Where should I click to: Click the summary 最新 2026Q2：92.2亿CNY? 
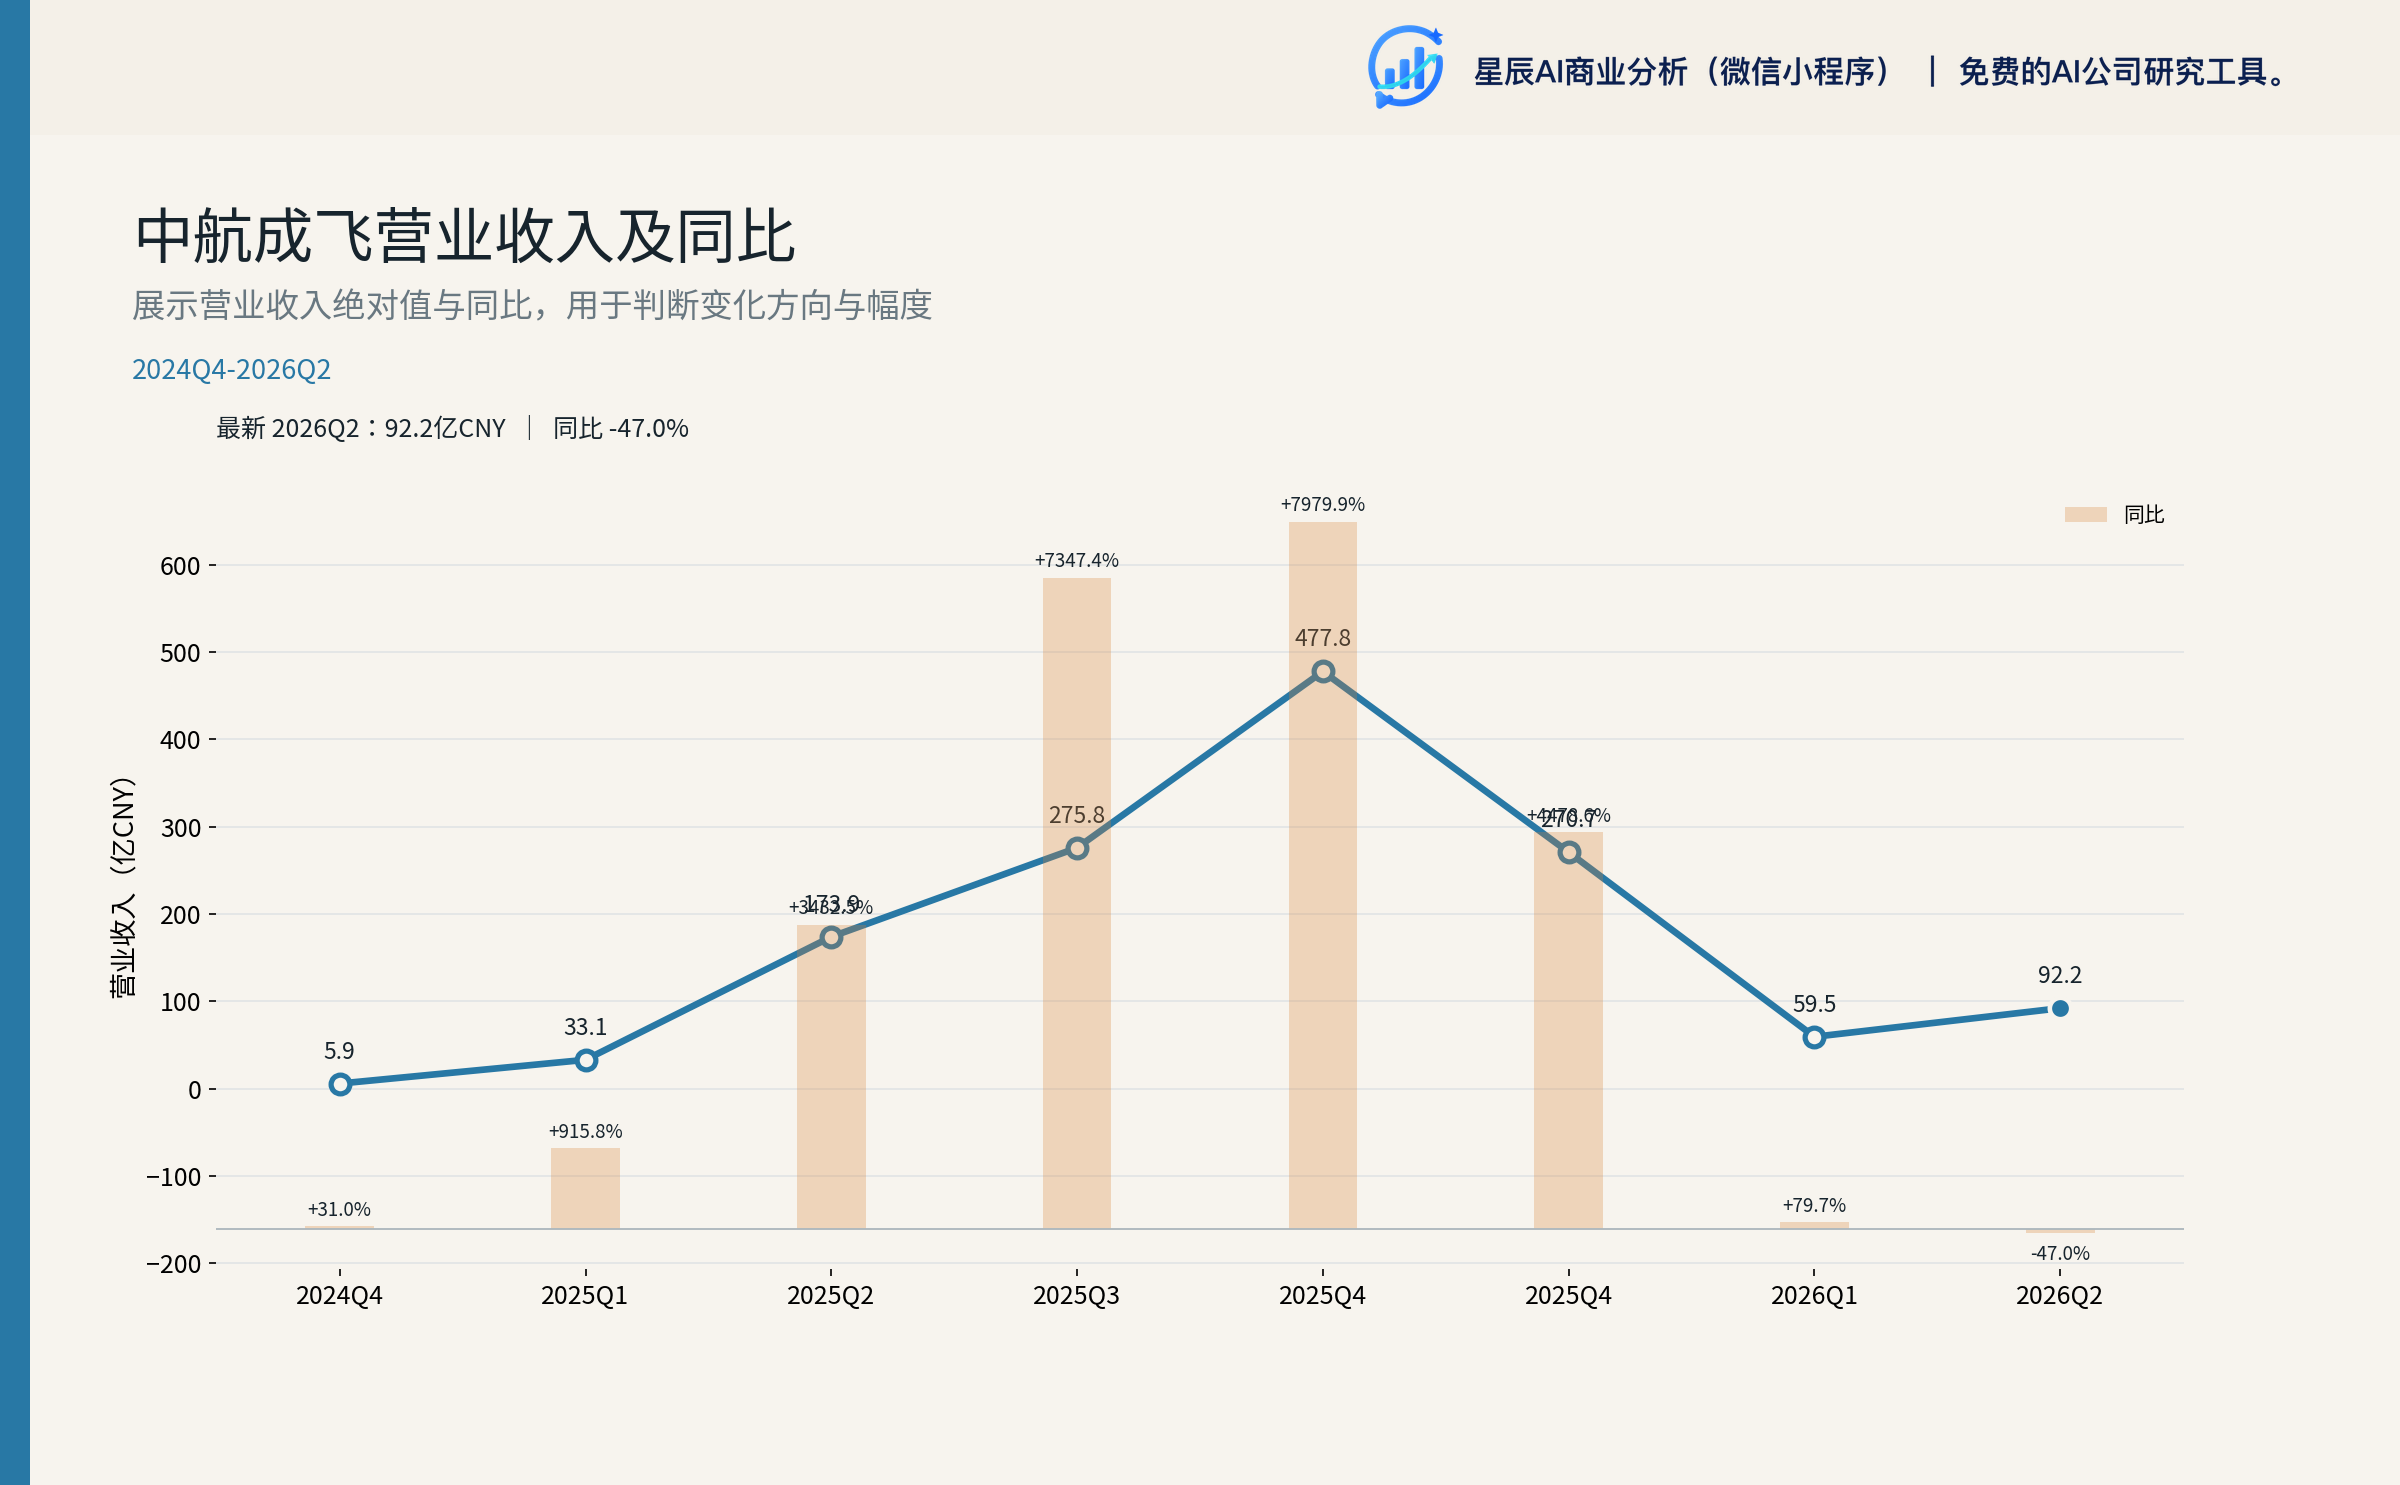click(x=361, y=428)
